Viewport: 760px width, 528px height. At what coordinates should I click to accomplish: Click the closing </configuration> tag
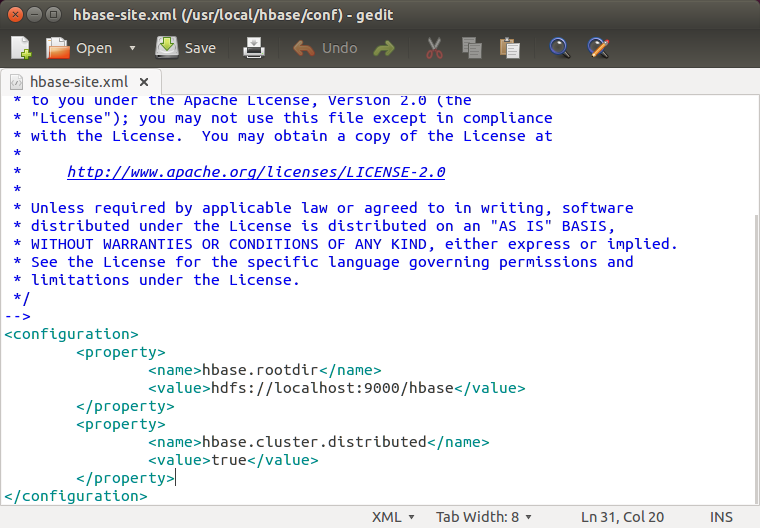coord(76,496)
